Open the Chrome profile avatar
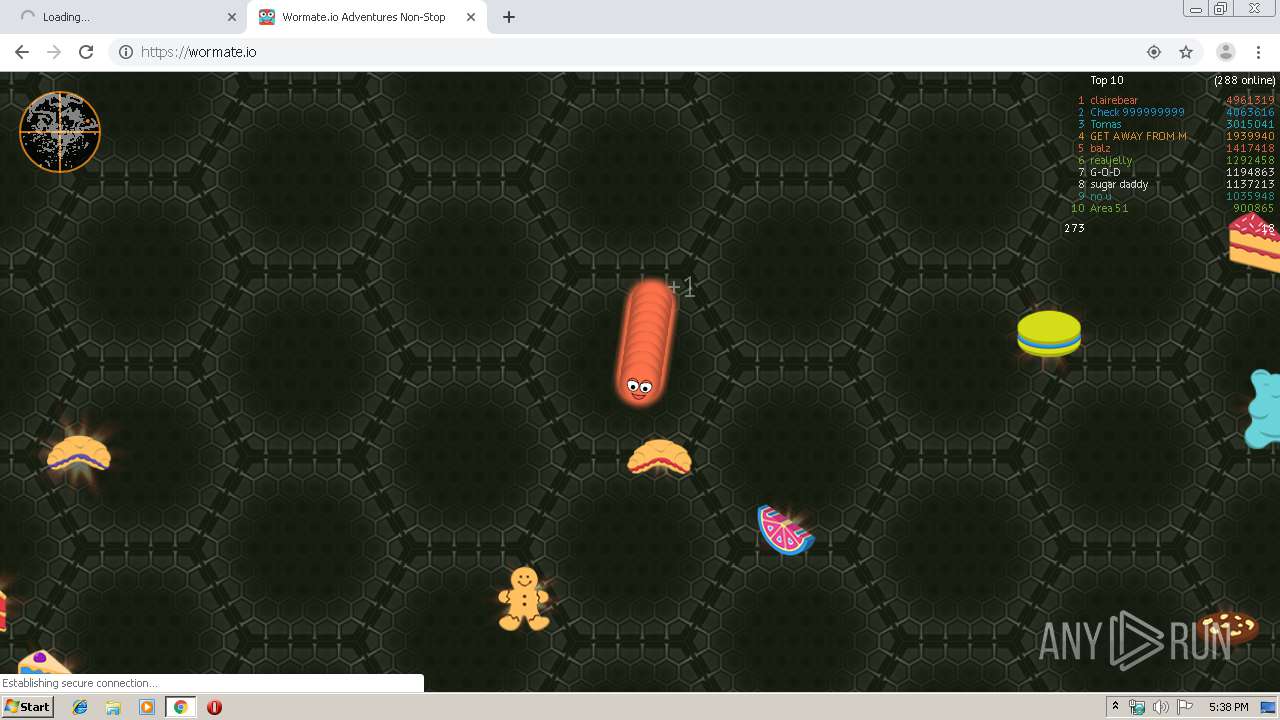Screen dimensions: 1280x720 [1225, 52]
